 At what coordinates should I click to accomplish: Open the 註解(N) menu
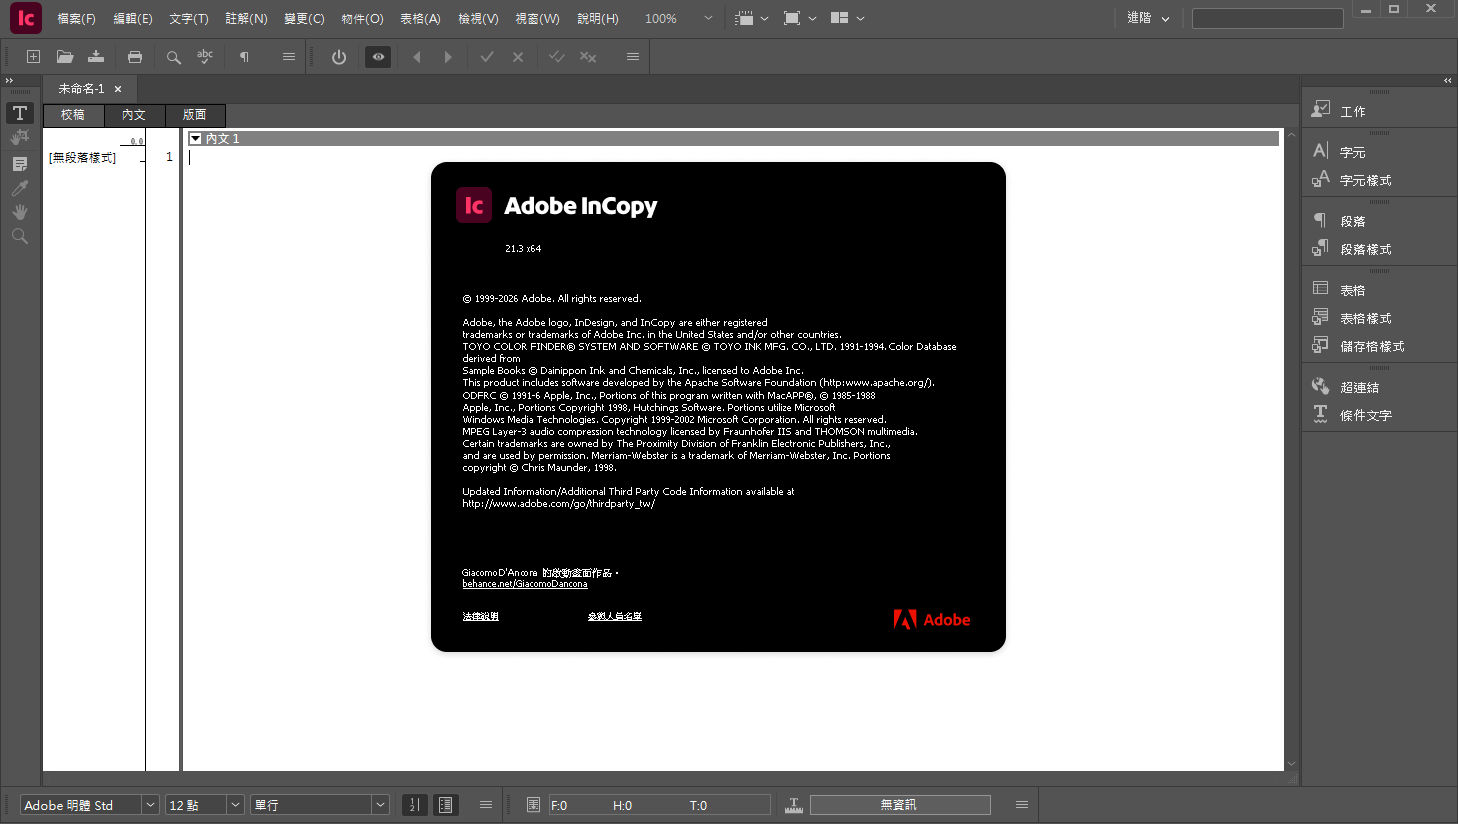(246, 18)
